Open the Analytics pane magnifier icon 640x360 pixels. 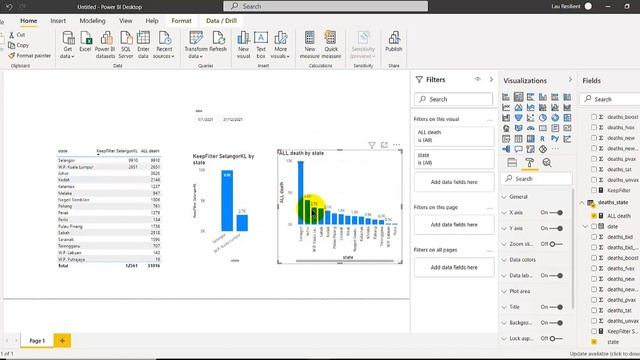(547, 162)
